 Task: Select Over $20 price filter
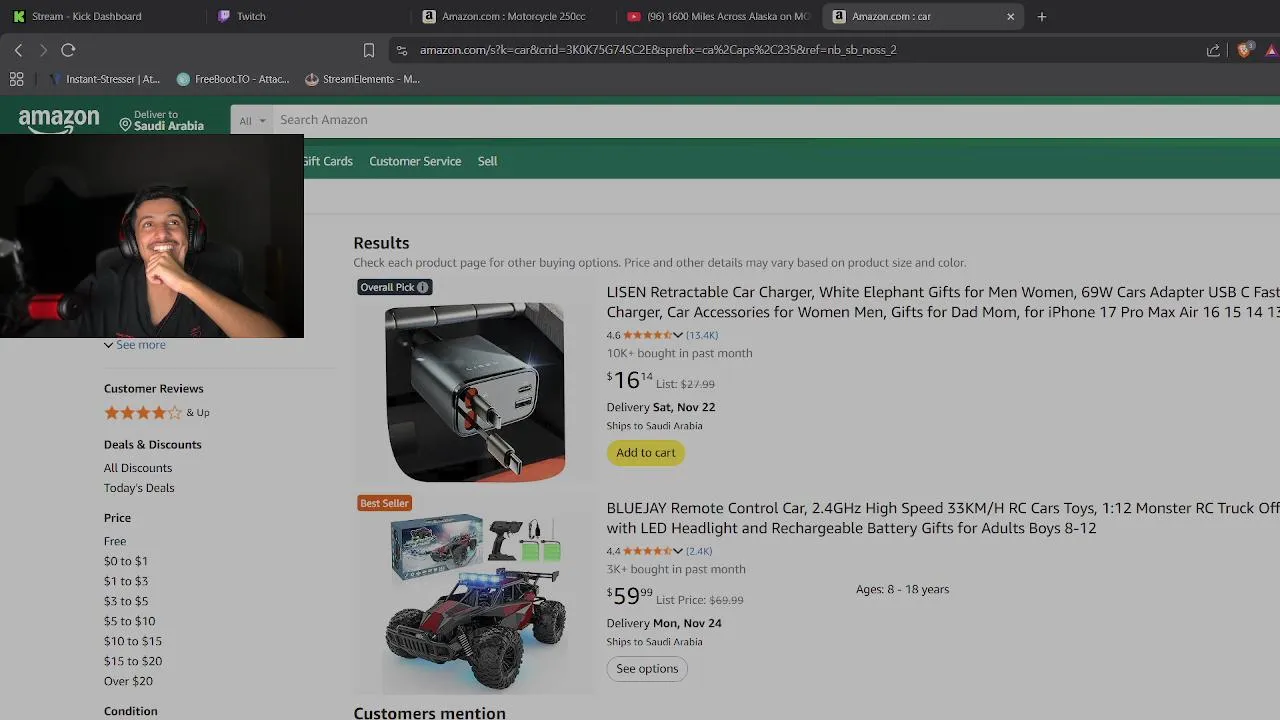pyautogui.click(x=128, y=681)
